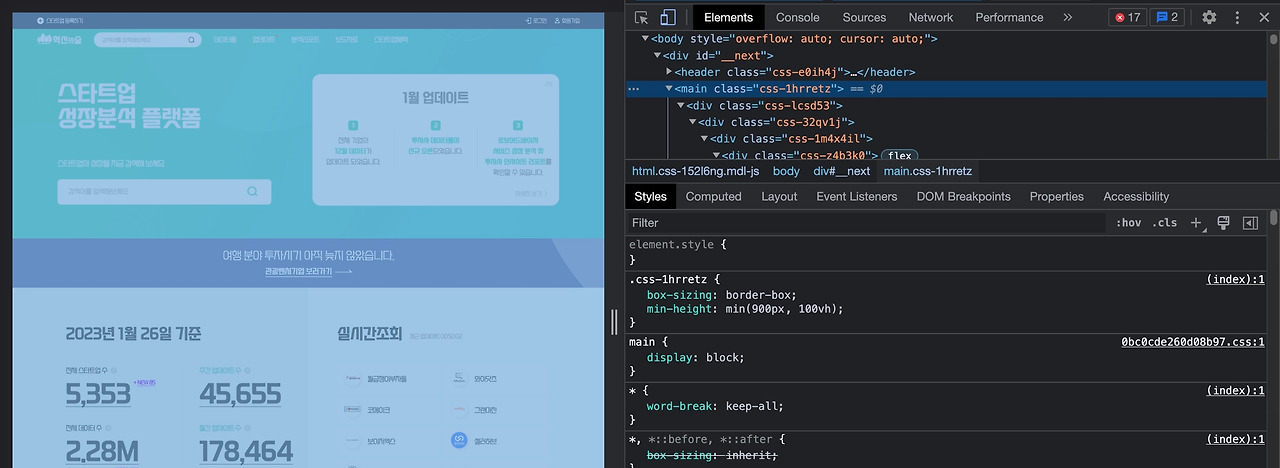
Task: Click the header search magnifier icon
Action: 191,40
